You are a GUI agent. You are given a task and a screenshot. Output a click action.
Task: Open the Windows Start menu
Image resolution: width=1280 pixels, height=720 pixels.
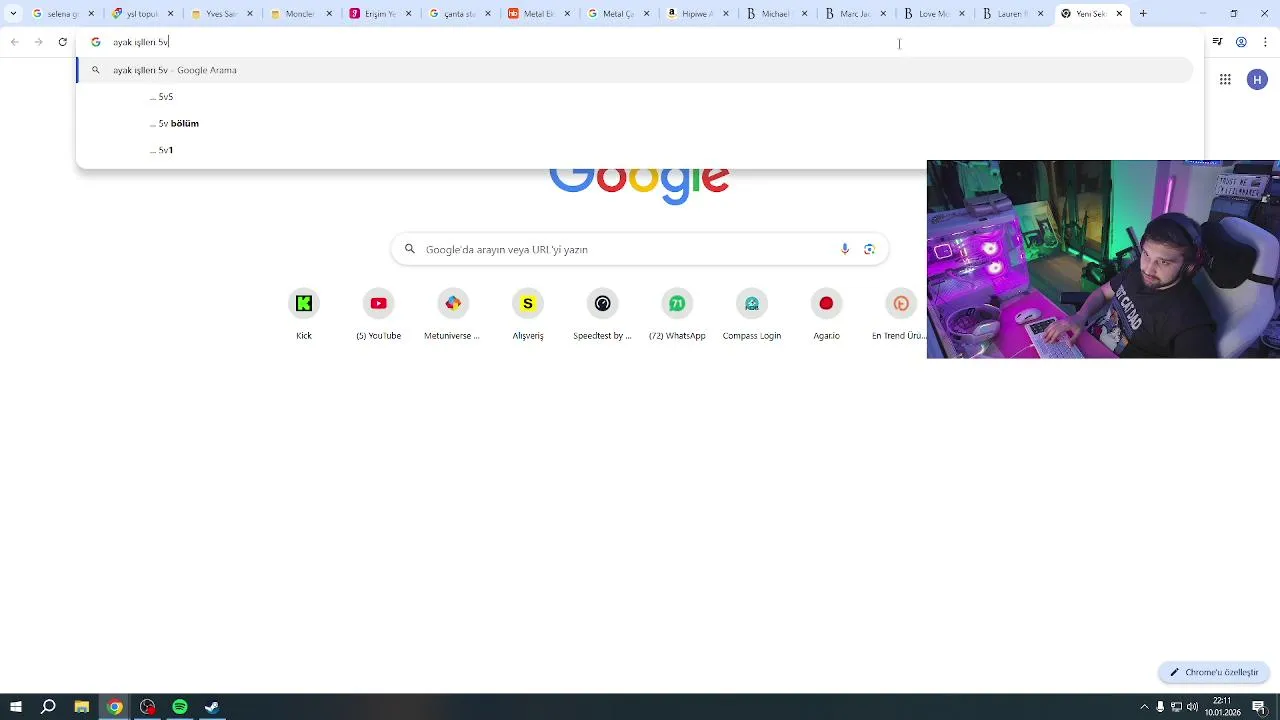(16, 707)
